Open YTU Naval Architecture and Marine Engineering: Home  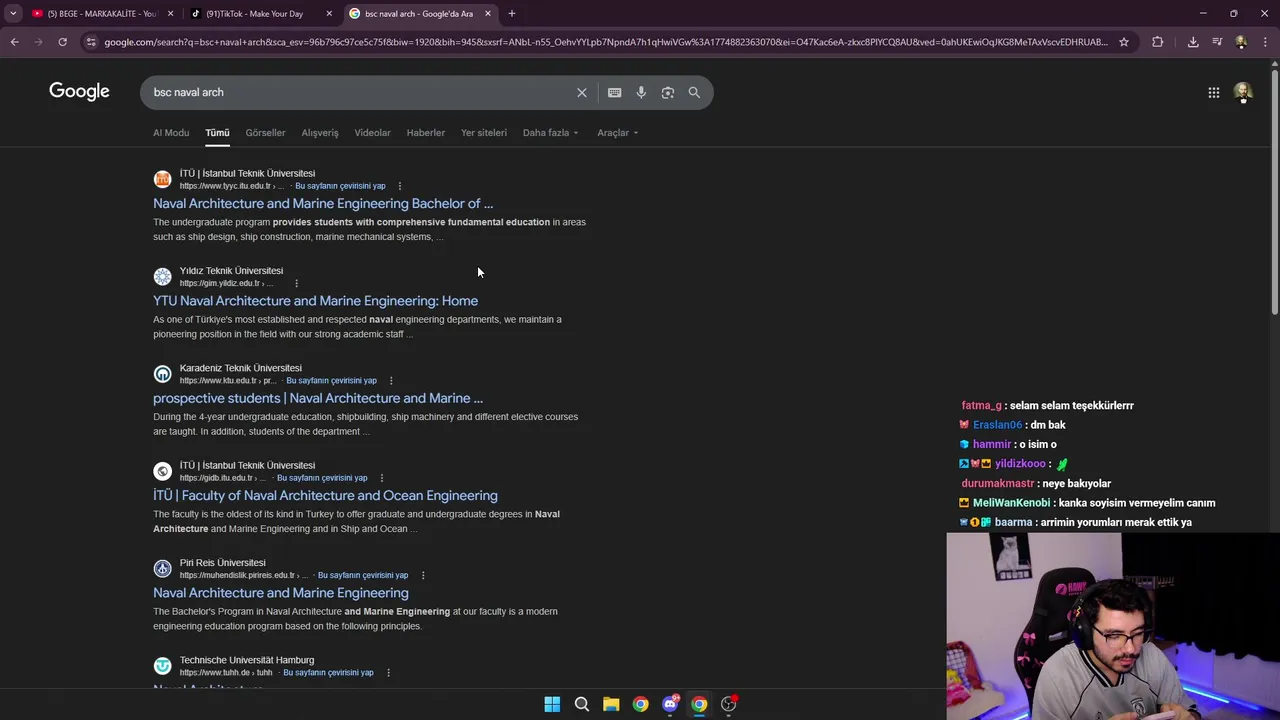coord(315,301)
